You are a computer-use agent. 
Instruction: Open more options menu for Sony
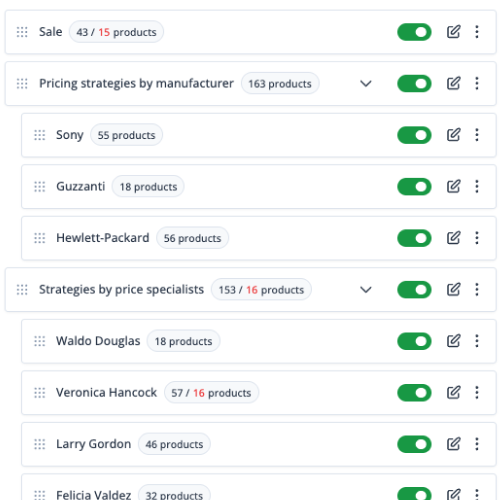coord(477,135)
